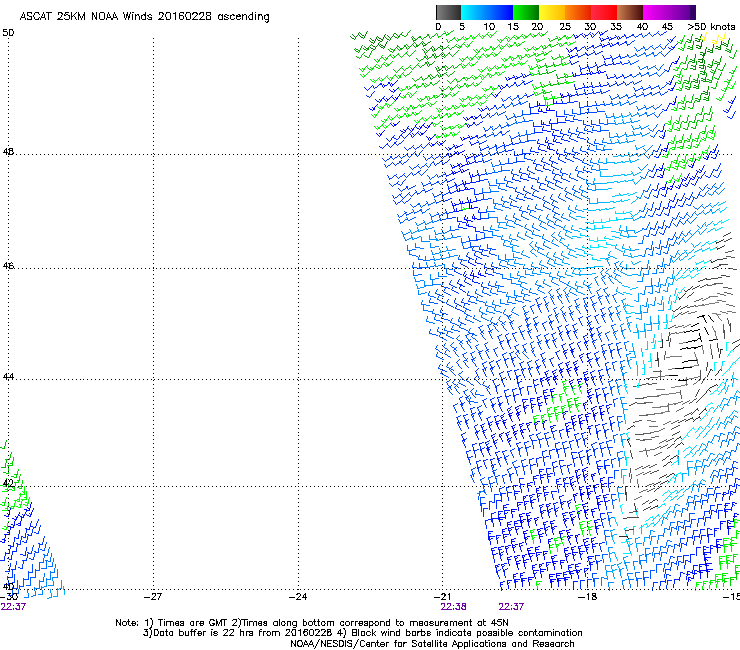Image resolution: width=740 pixels, height=650 pixels.
Task: Click the orange 25-30 knots swatch
Action: tap(578, 12)
